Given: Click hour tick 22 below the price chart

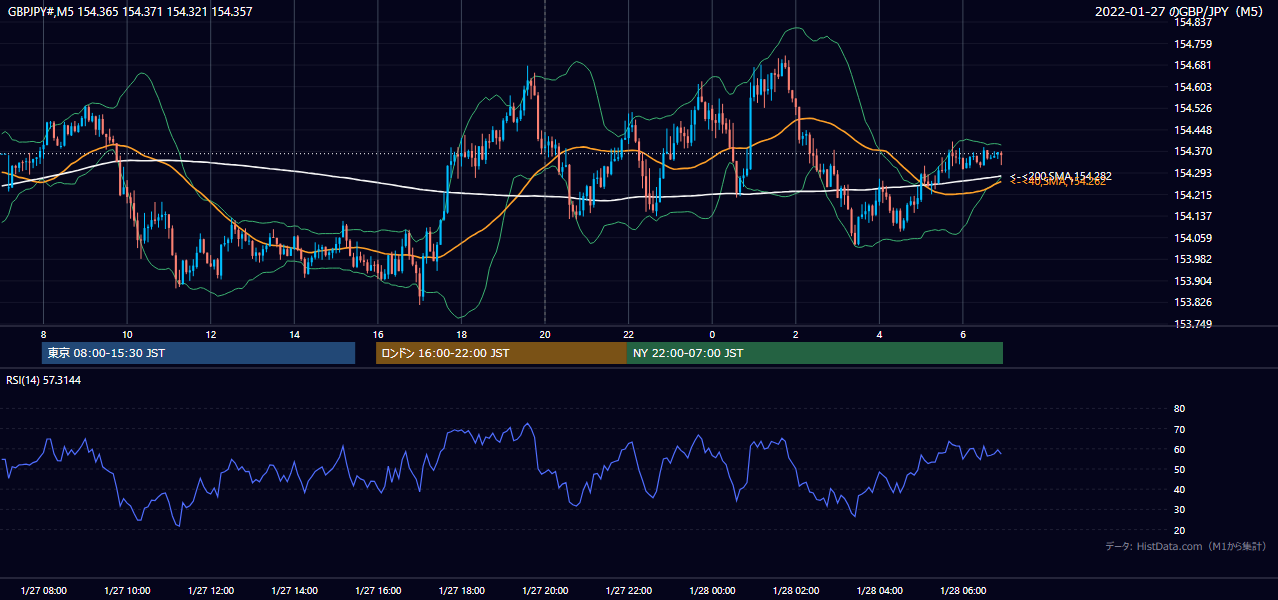Looking at the screenshot, I should pos(629,334).
